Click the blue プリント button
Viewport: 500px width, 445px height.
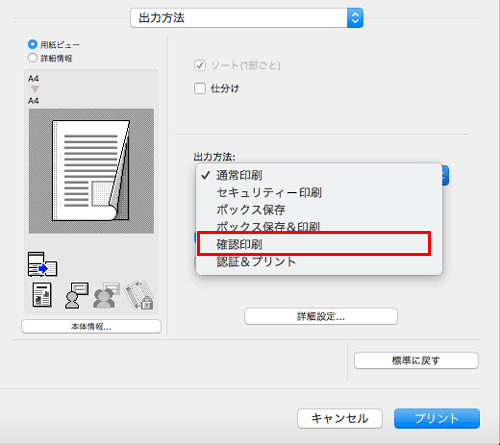coord(437,418)
